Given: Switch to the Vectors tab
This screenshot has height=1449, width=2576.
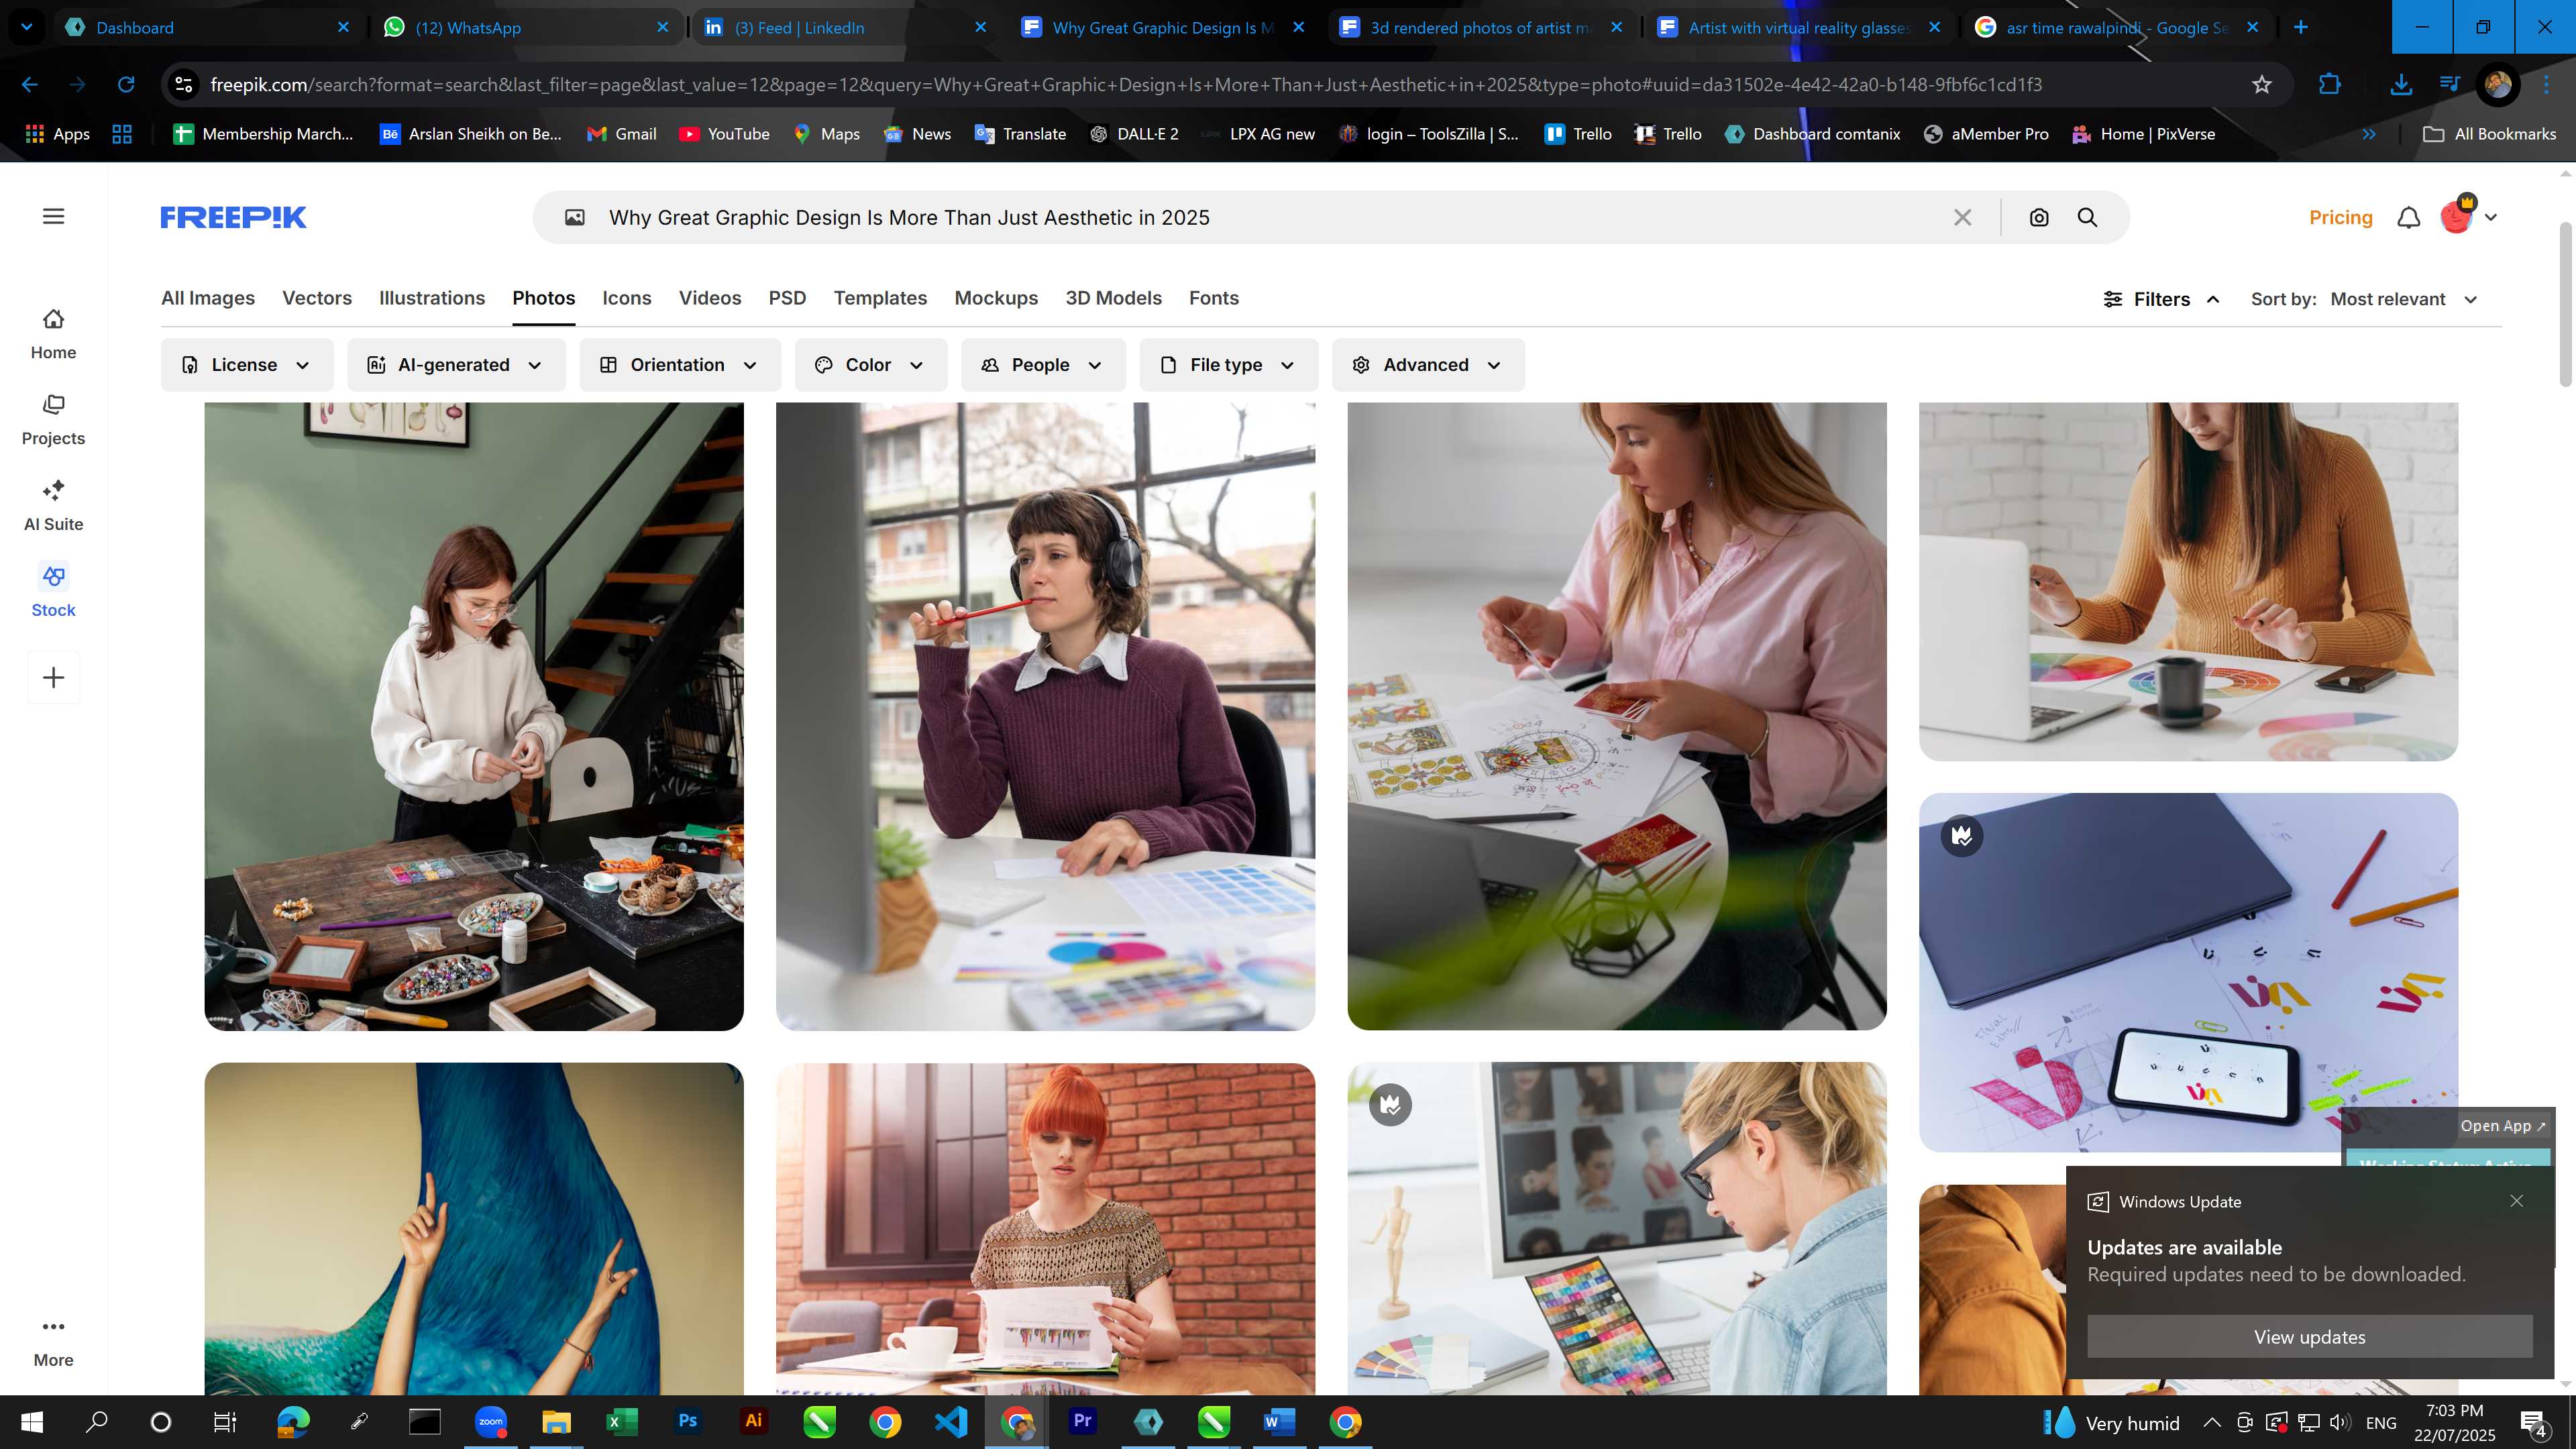Looking at the screenshot, I should click(x=317, y=298).
